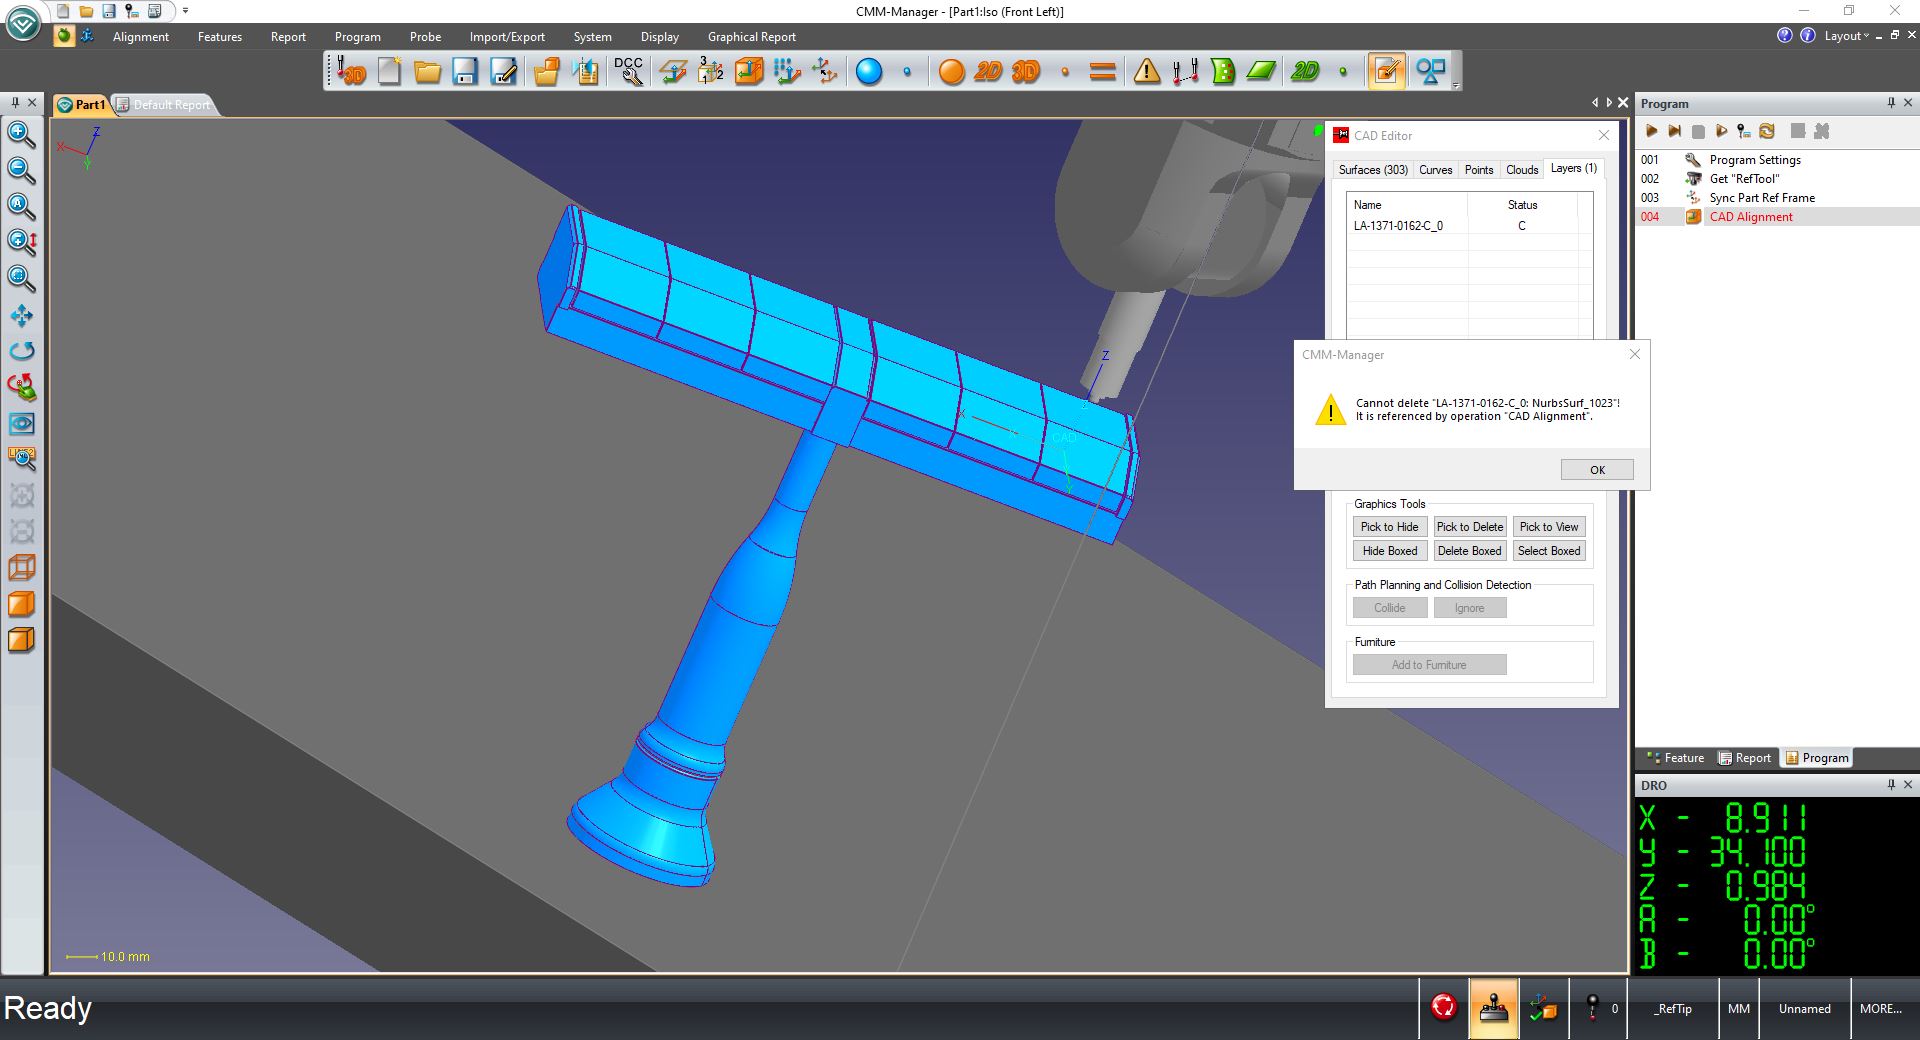1920x1040 pixels.
Task: Select the Rotate view tool
Action: pyautogui.click(x=21, y=351)
